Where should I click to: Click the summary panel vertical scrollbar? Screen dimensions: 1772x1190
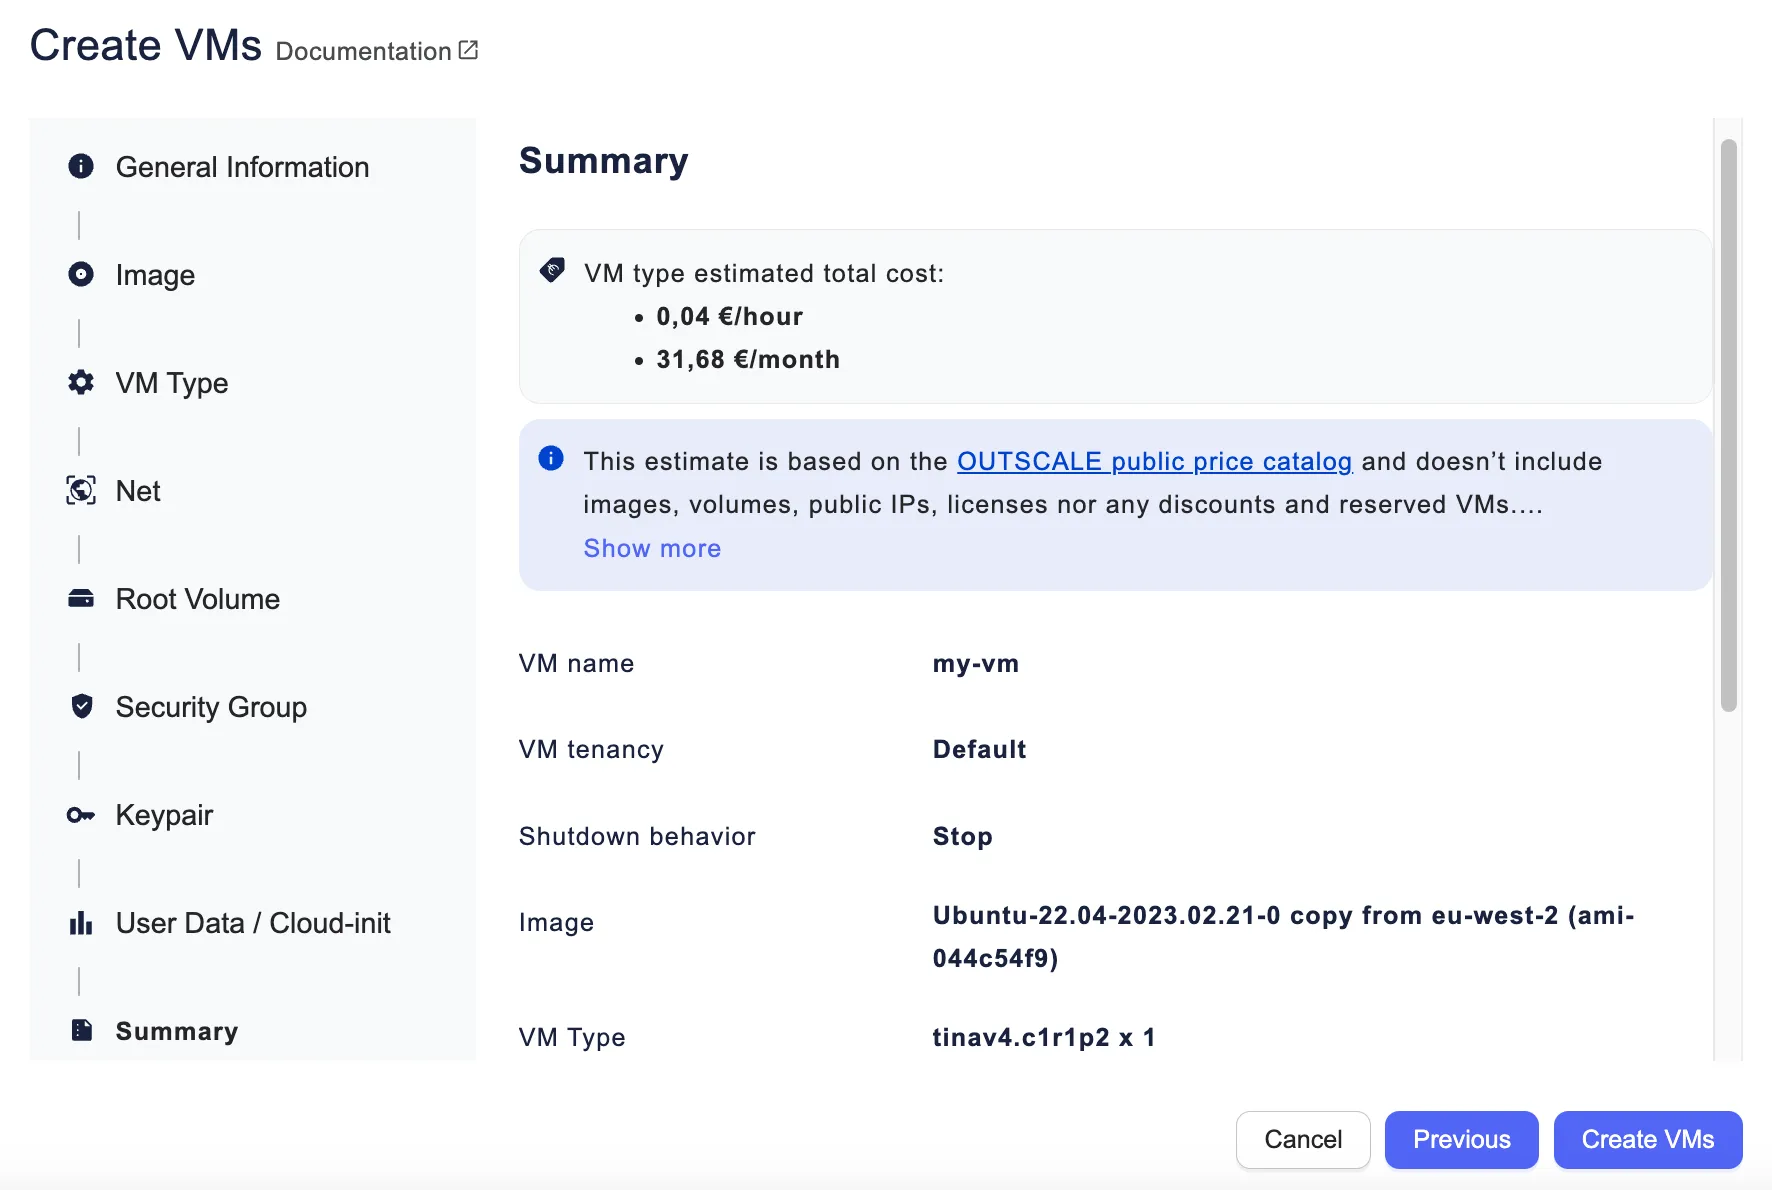pos(1728,426)
